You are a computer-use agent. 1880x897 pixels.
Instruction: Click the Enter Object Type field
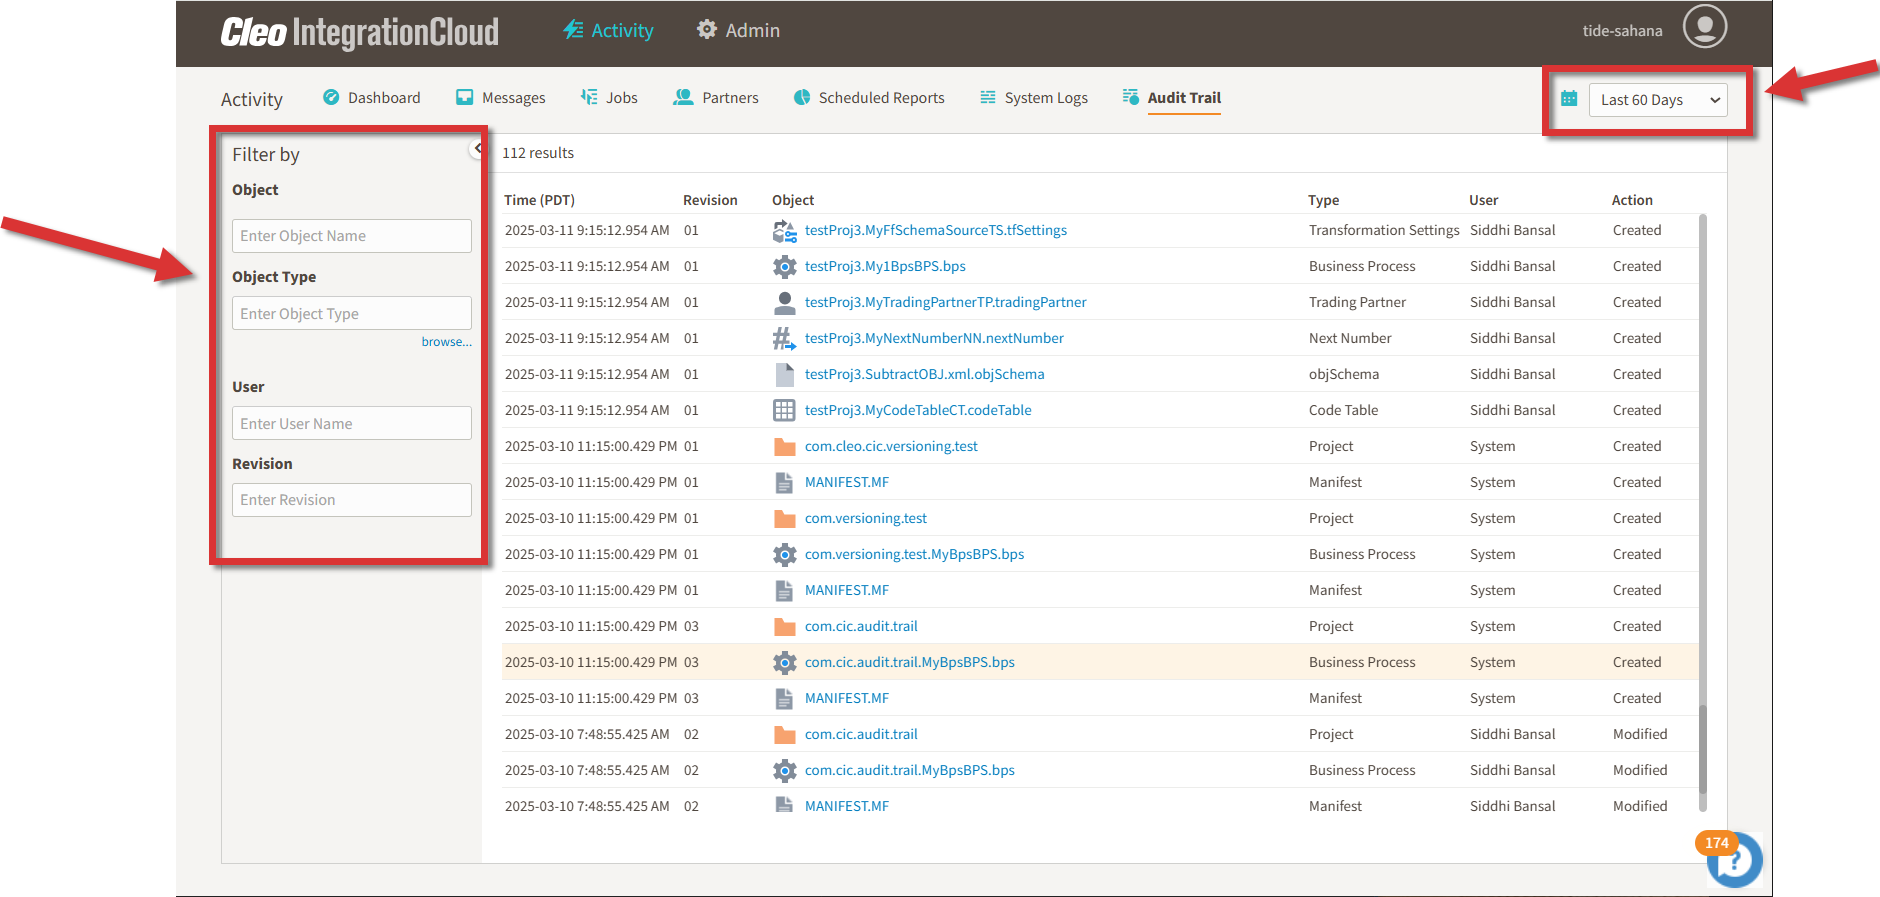tap(352, 313)
